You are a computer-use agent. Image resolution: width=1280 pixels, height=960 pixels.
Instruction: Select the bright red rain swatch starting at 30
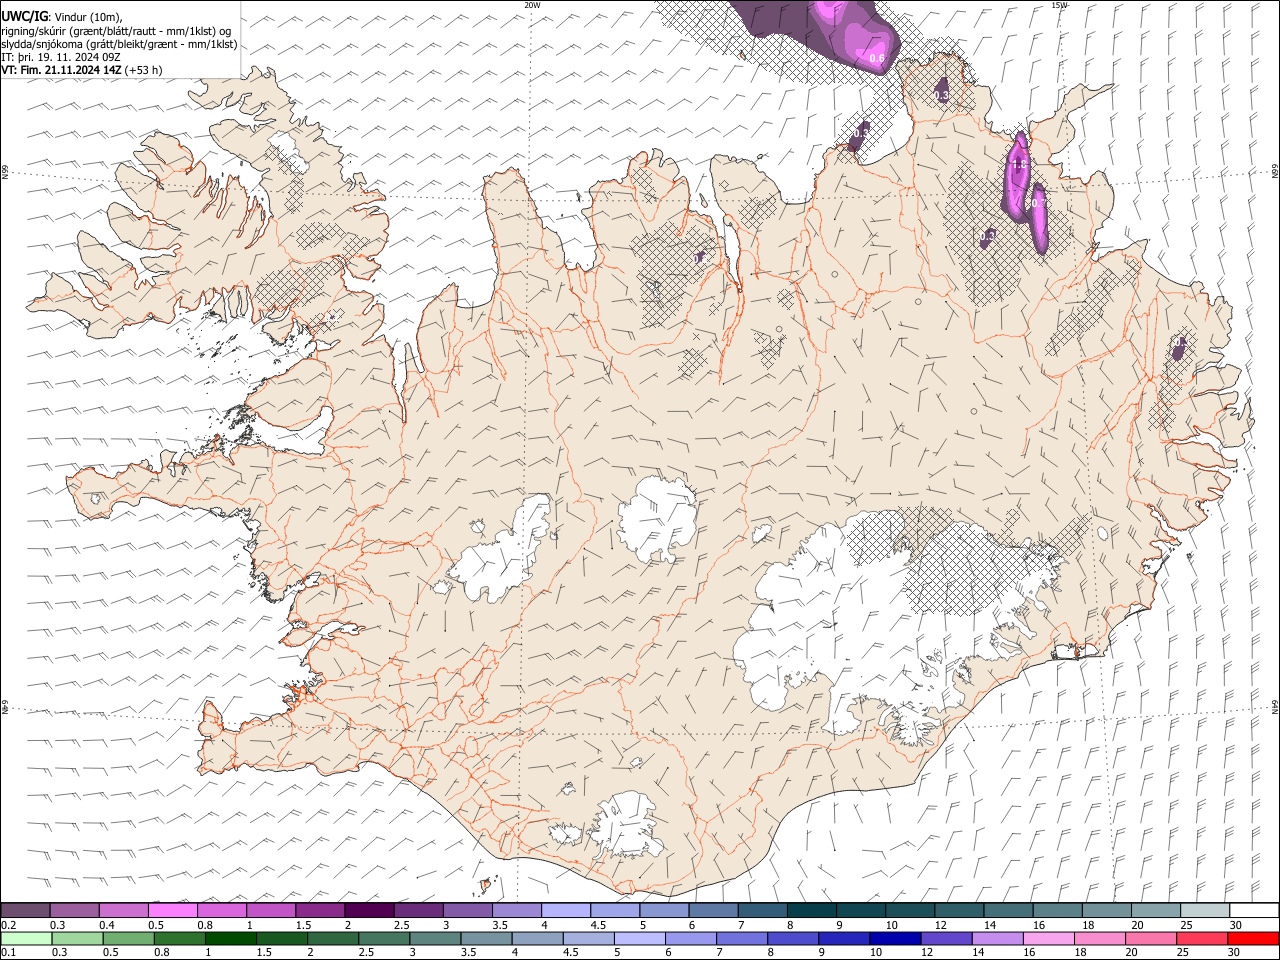[x=1253, y=938]
